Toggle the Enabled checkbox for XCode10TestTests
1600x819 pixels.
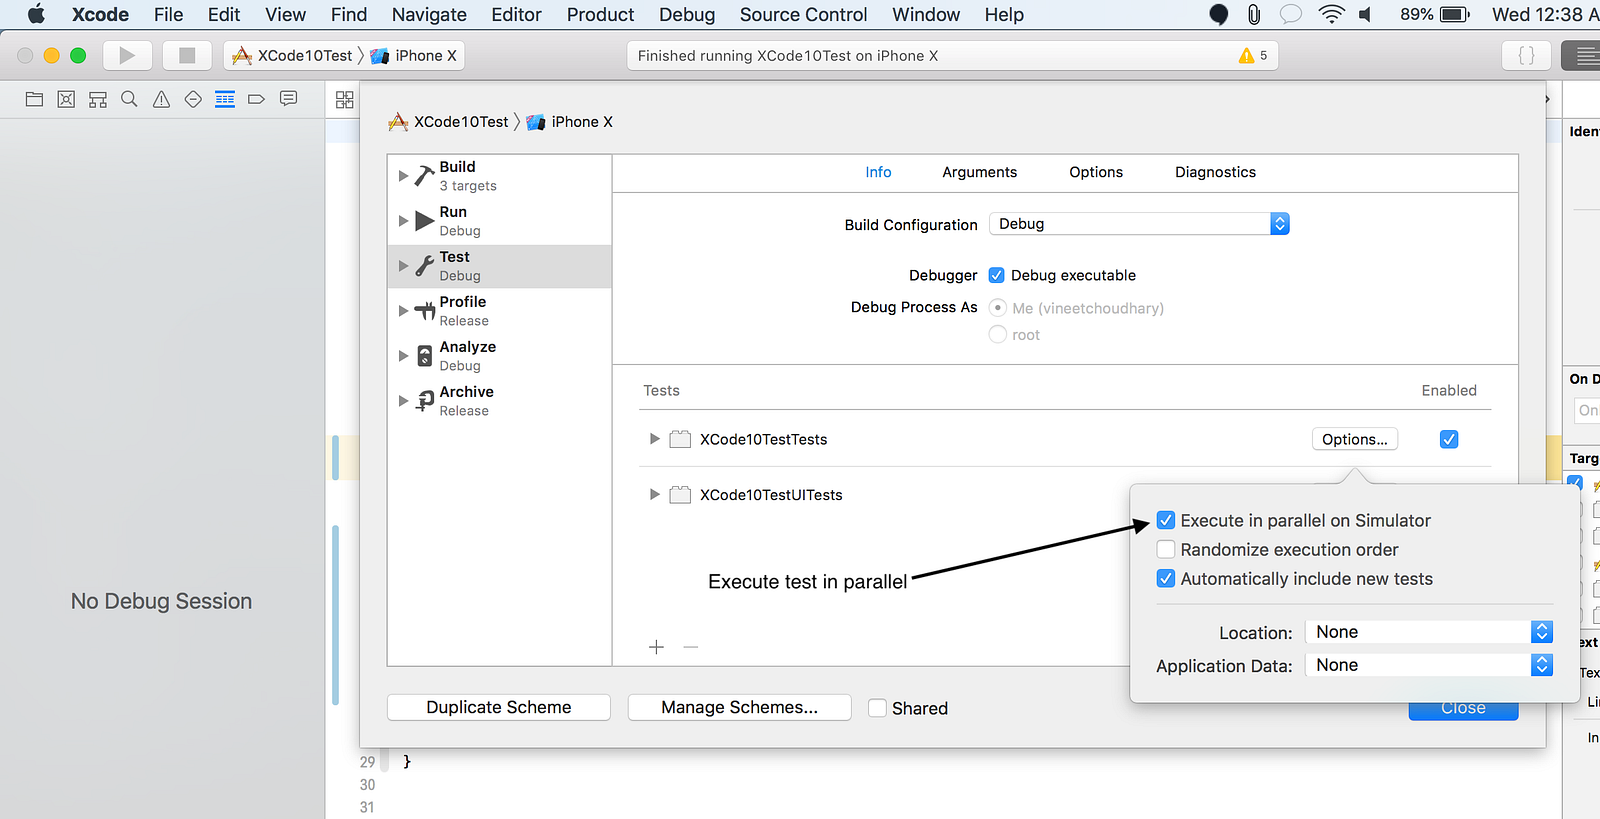coord(1449,439)
